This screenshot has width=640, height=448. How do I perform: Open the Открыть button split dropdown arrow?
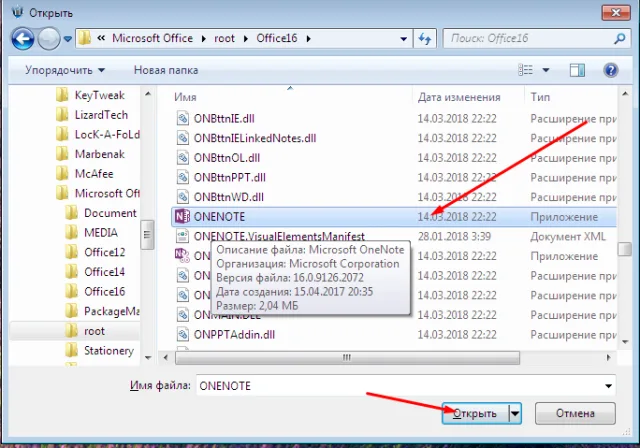(515, 414)
